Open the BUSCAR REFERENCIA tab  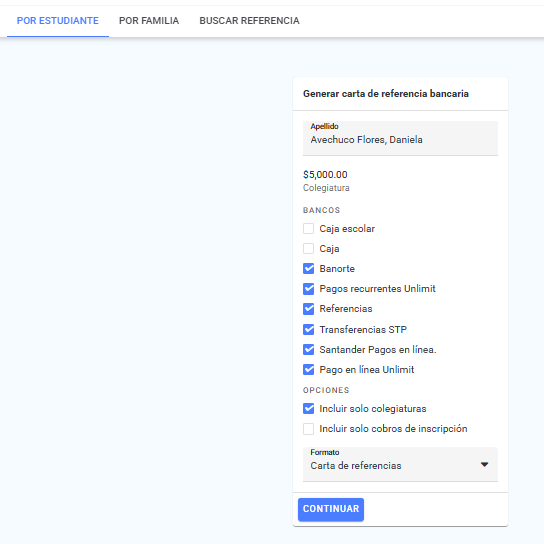pyautogui.click(x=249, y=21)
